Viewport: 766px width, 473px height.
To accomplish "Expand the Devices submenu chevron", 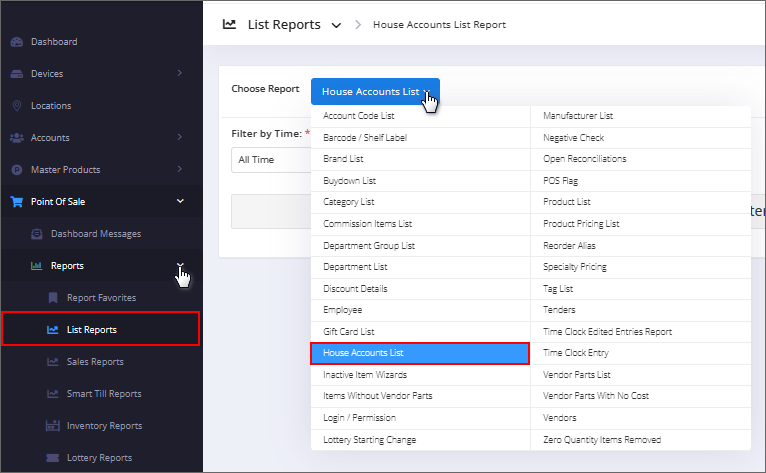I will pyautogui.click(x=179, y=73).
